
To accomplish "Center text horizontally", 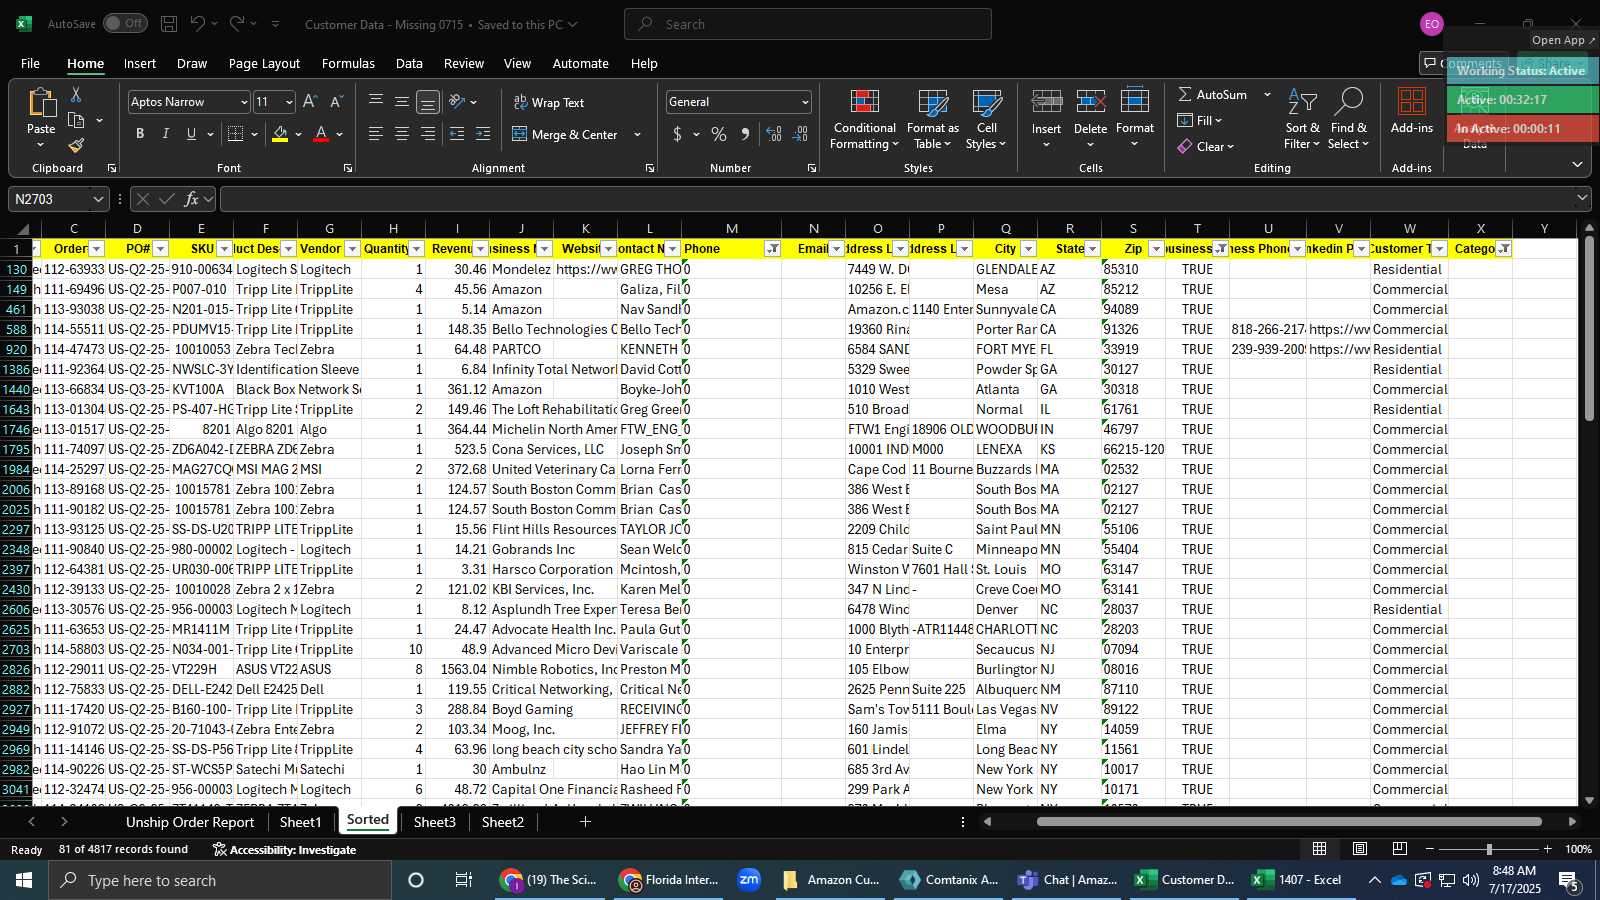I will point(402,134).
